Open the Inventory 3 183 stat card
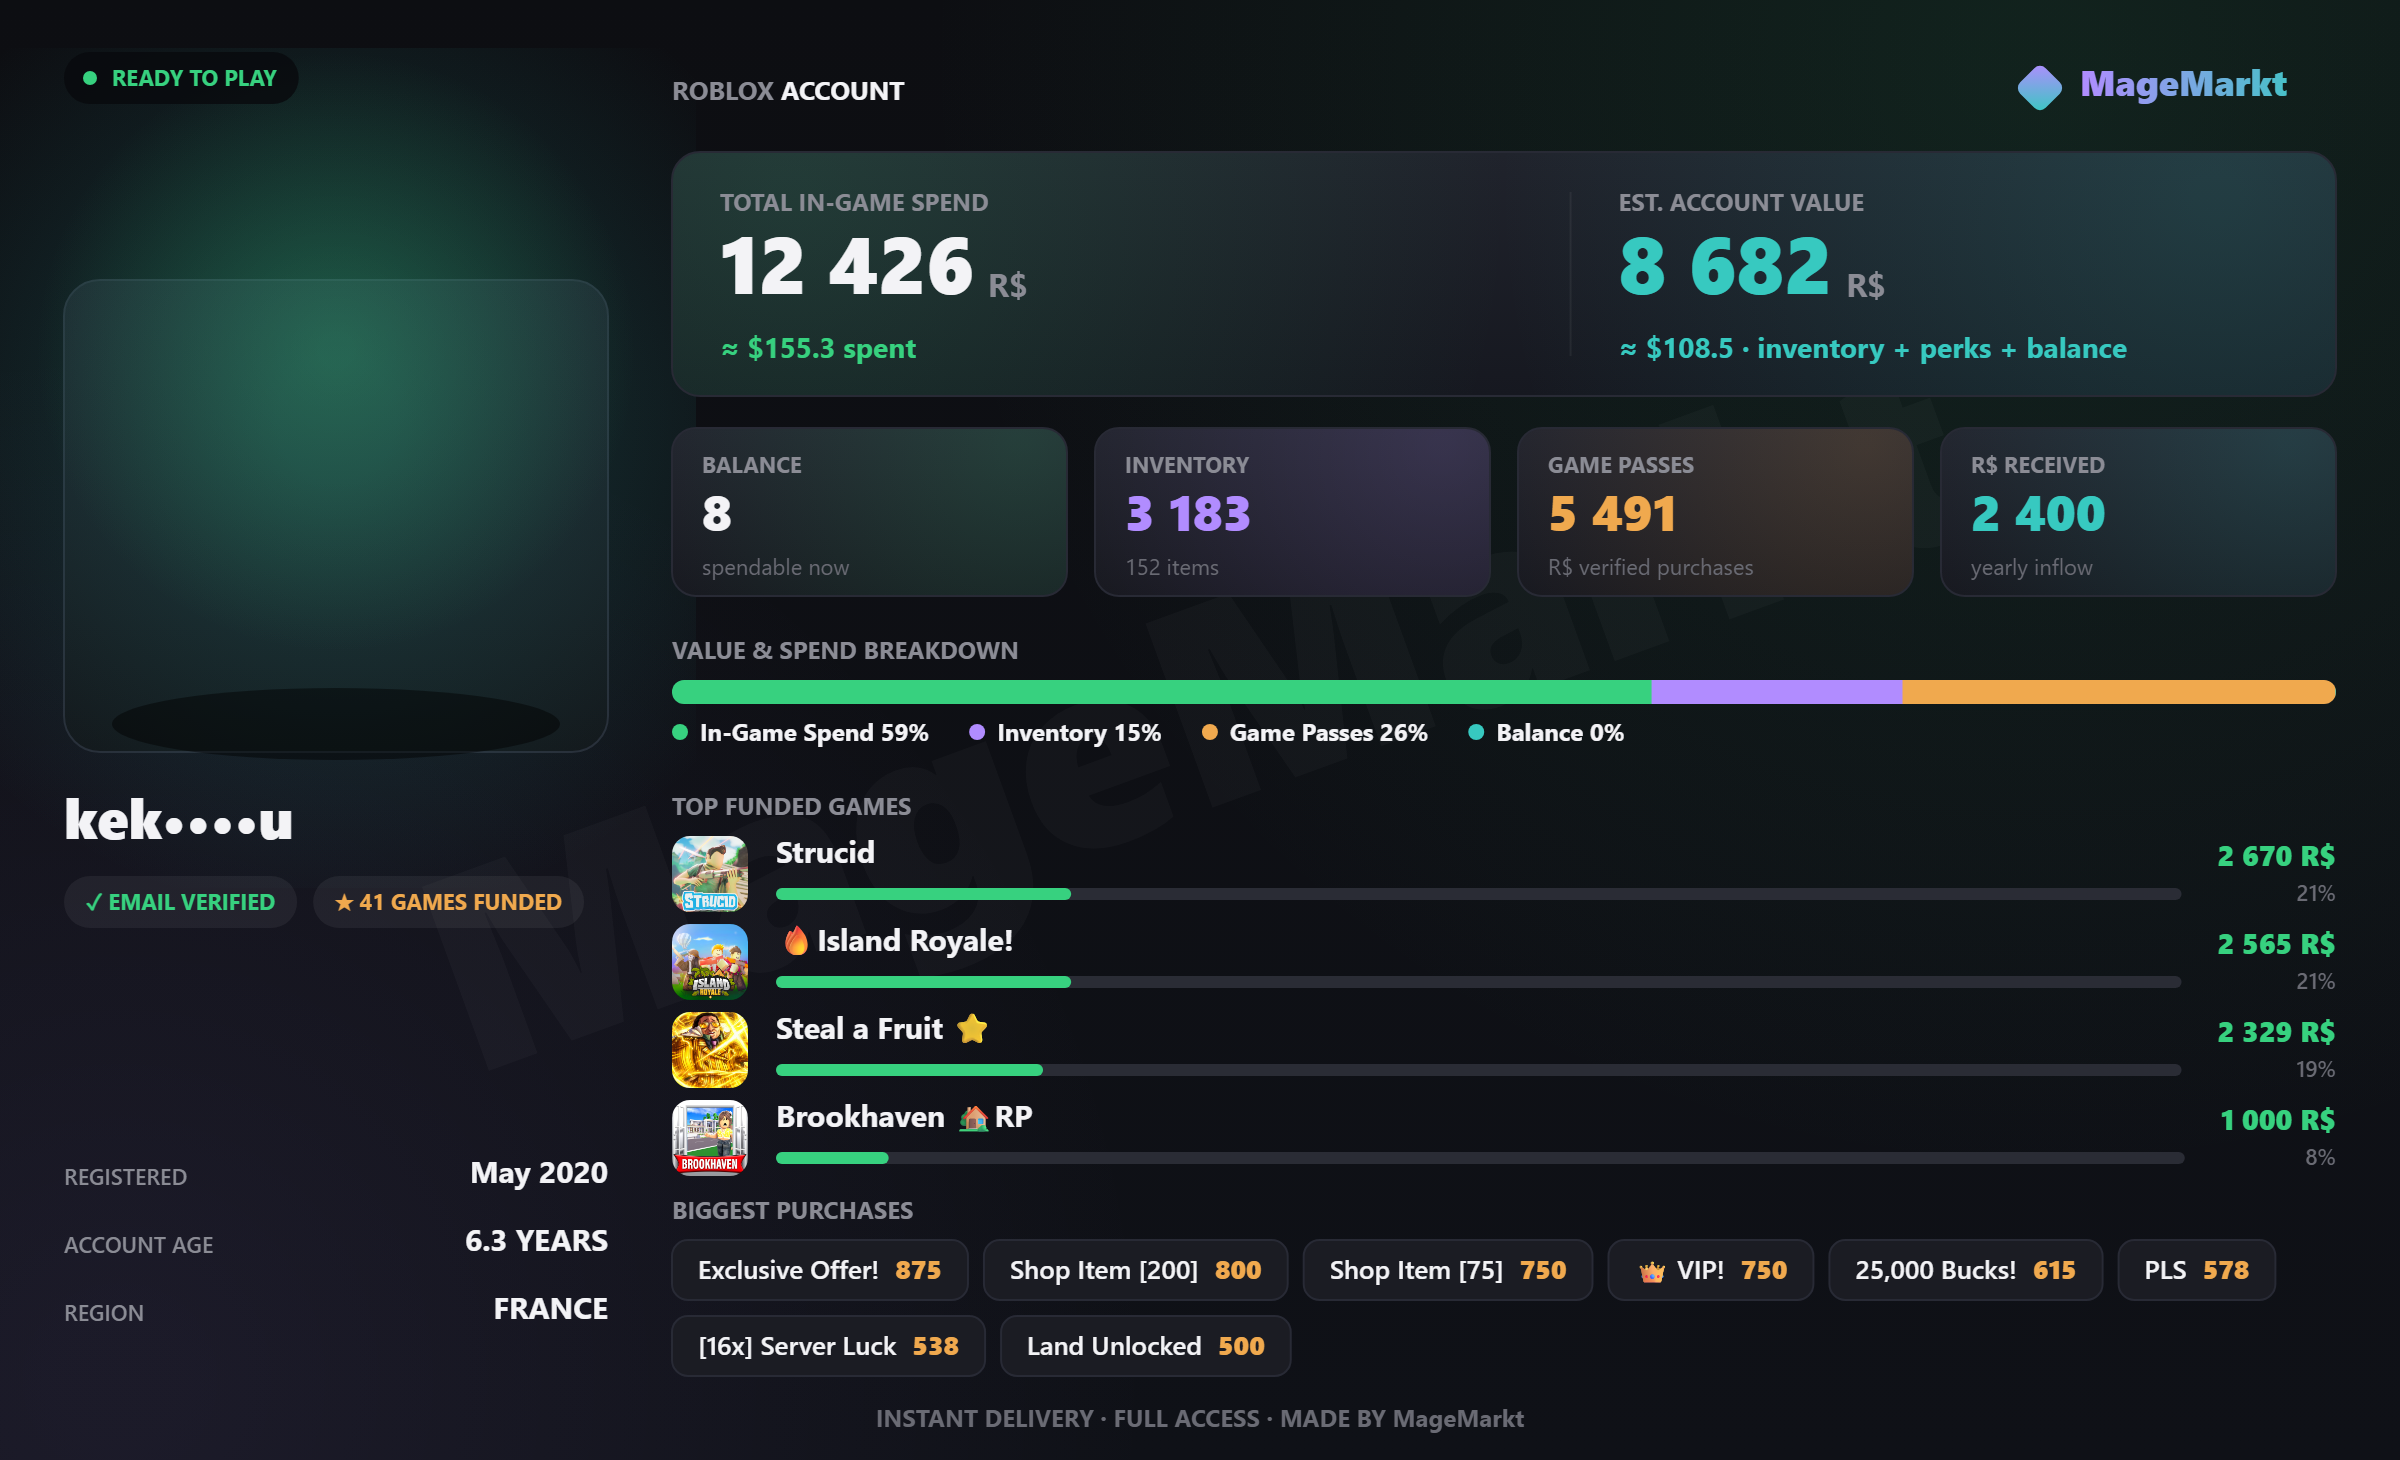 [1292, 512]
